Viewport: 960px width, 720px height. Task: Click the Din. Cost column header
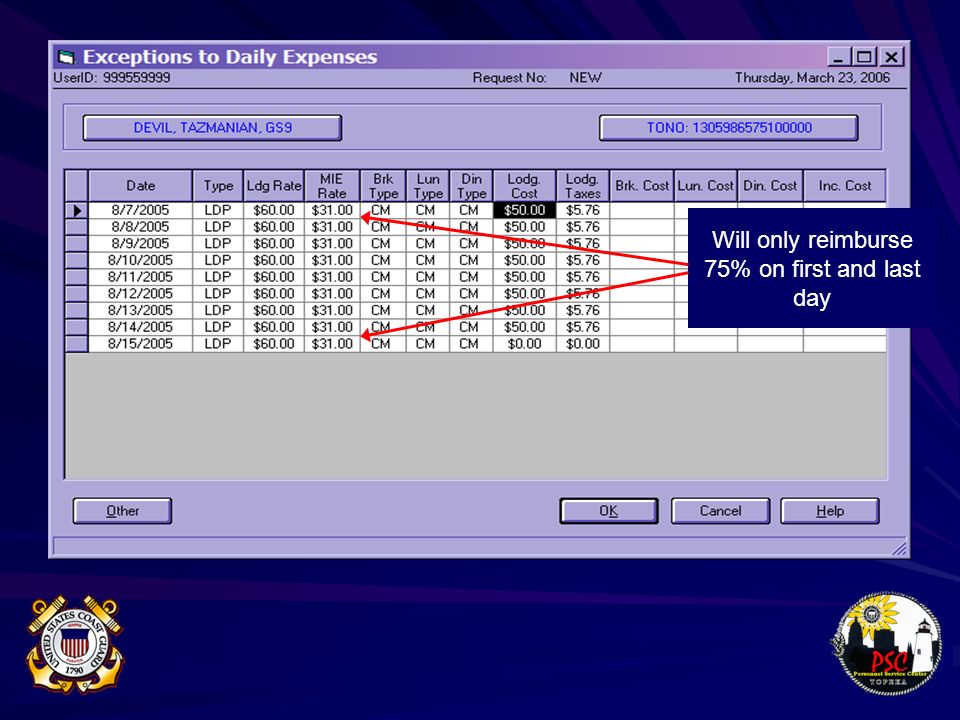pos(770,186)
